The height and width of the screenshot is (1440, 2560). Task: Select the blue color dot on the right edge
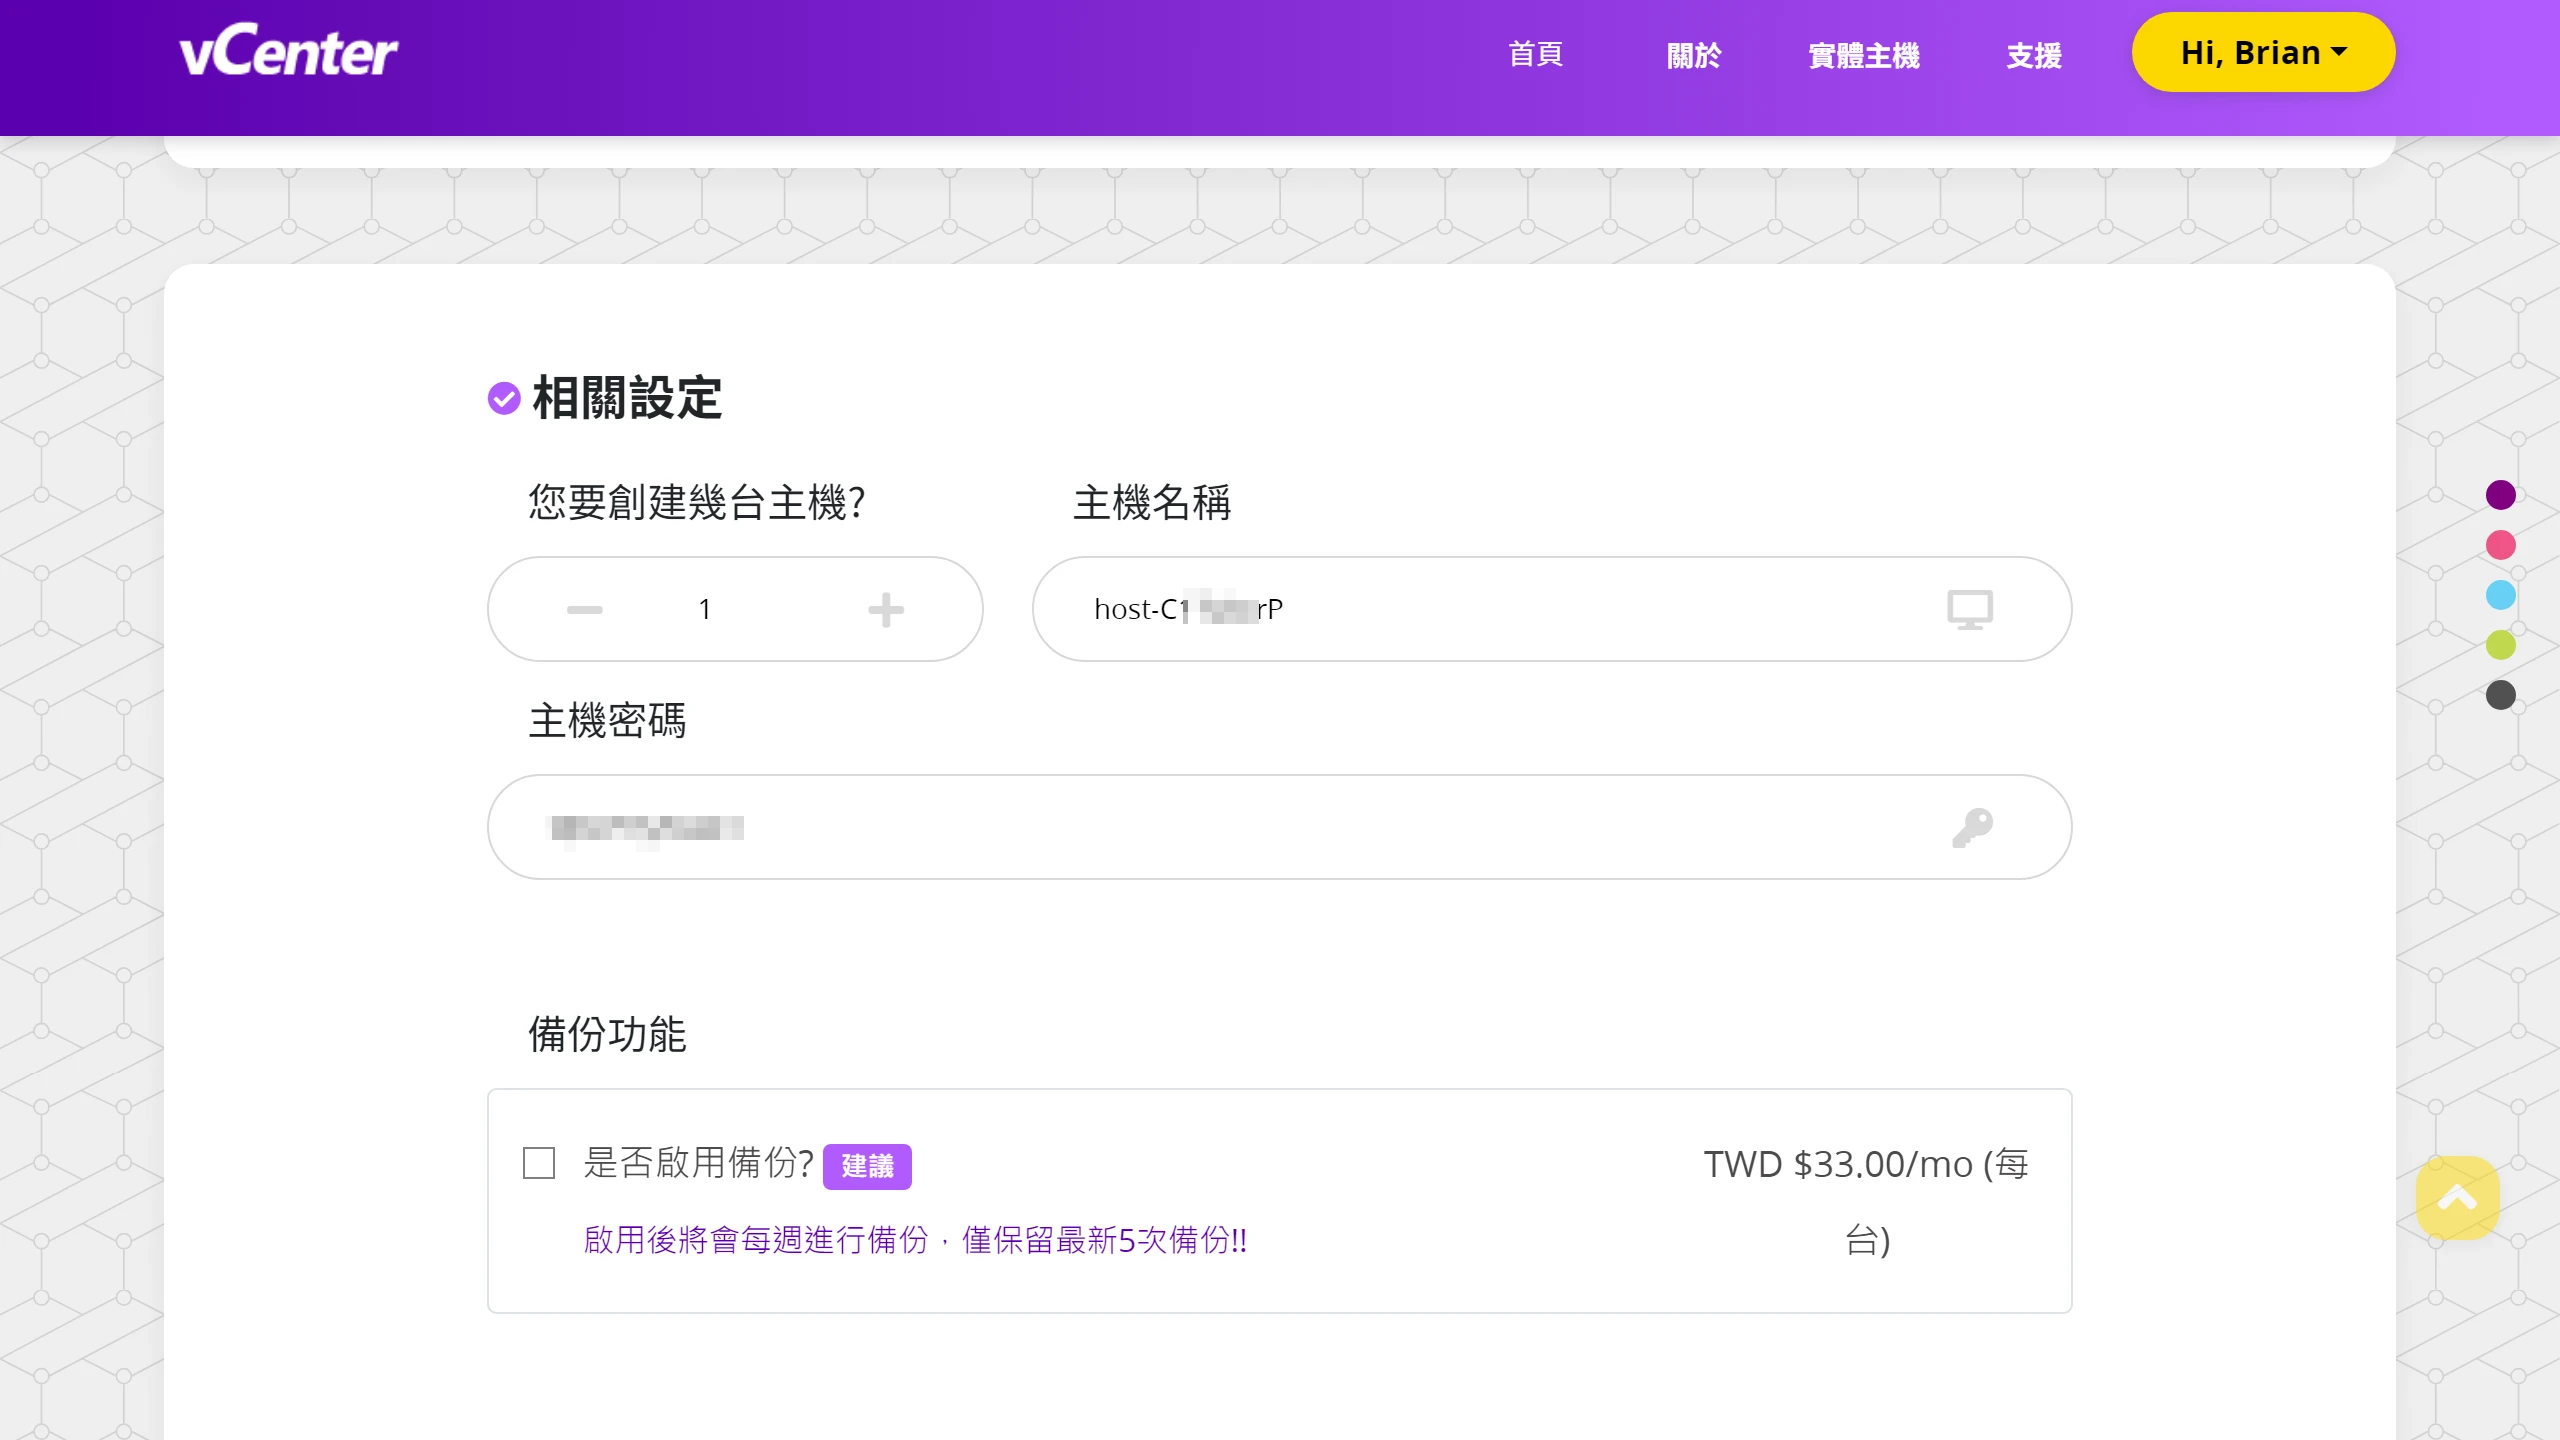2501,594
